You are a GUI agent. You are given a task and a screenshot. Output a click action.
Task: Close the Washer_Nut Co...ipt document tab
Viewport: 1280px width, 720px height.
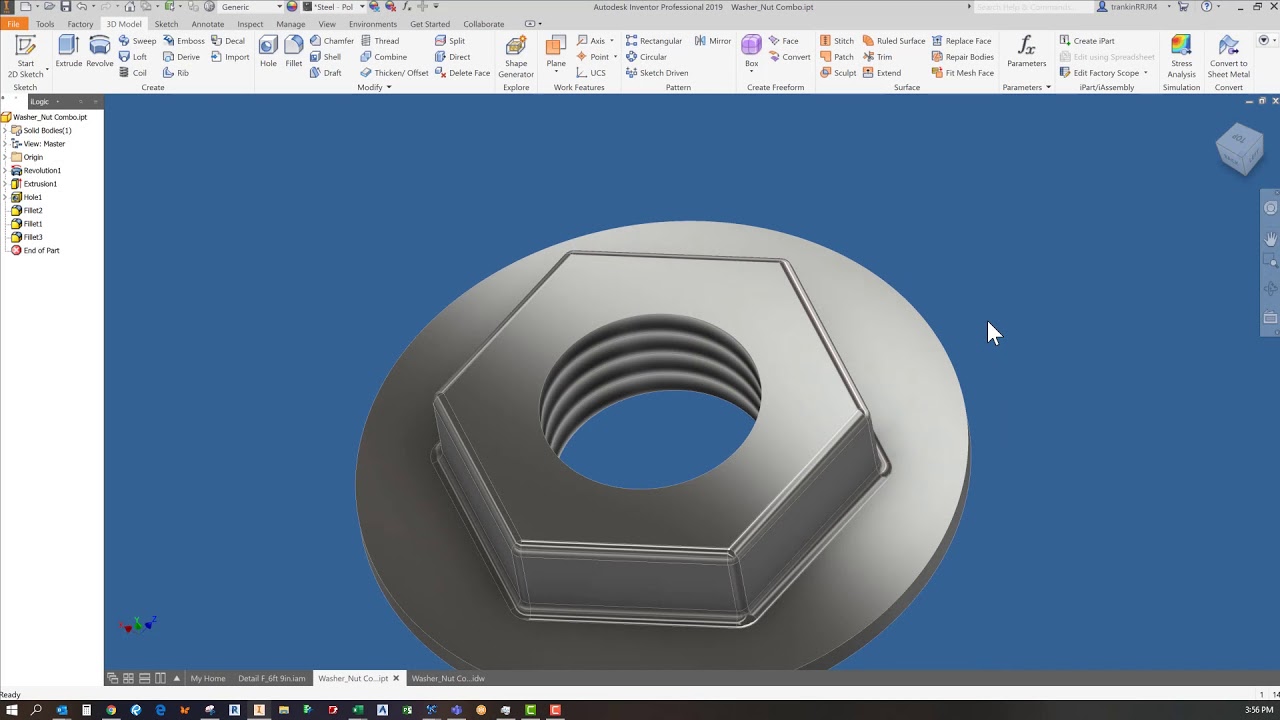396,678
